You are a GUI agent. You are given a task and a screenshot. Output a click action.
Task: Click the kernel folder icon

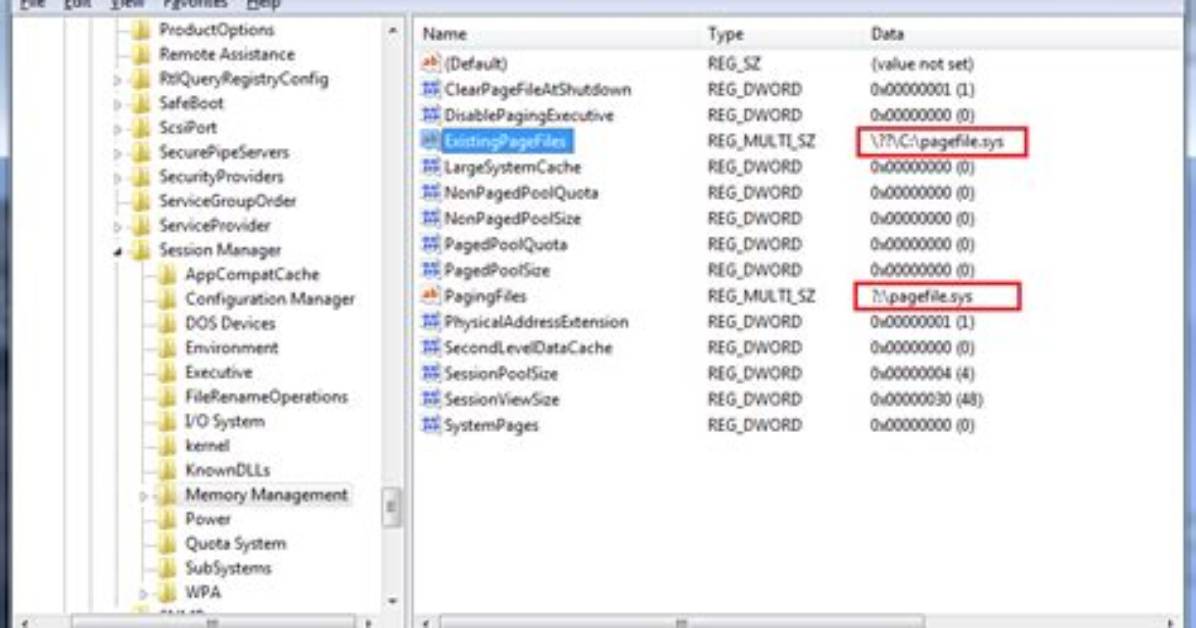(x=167, y=446)
